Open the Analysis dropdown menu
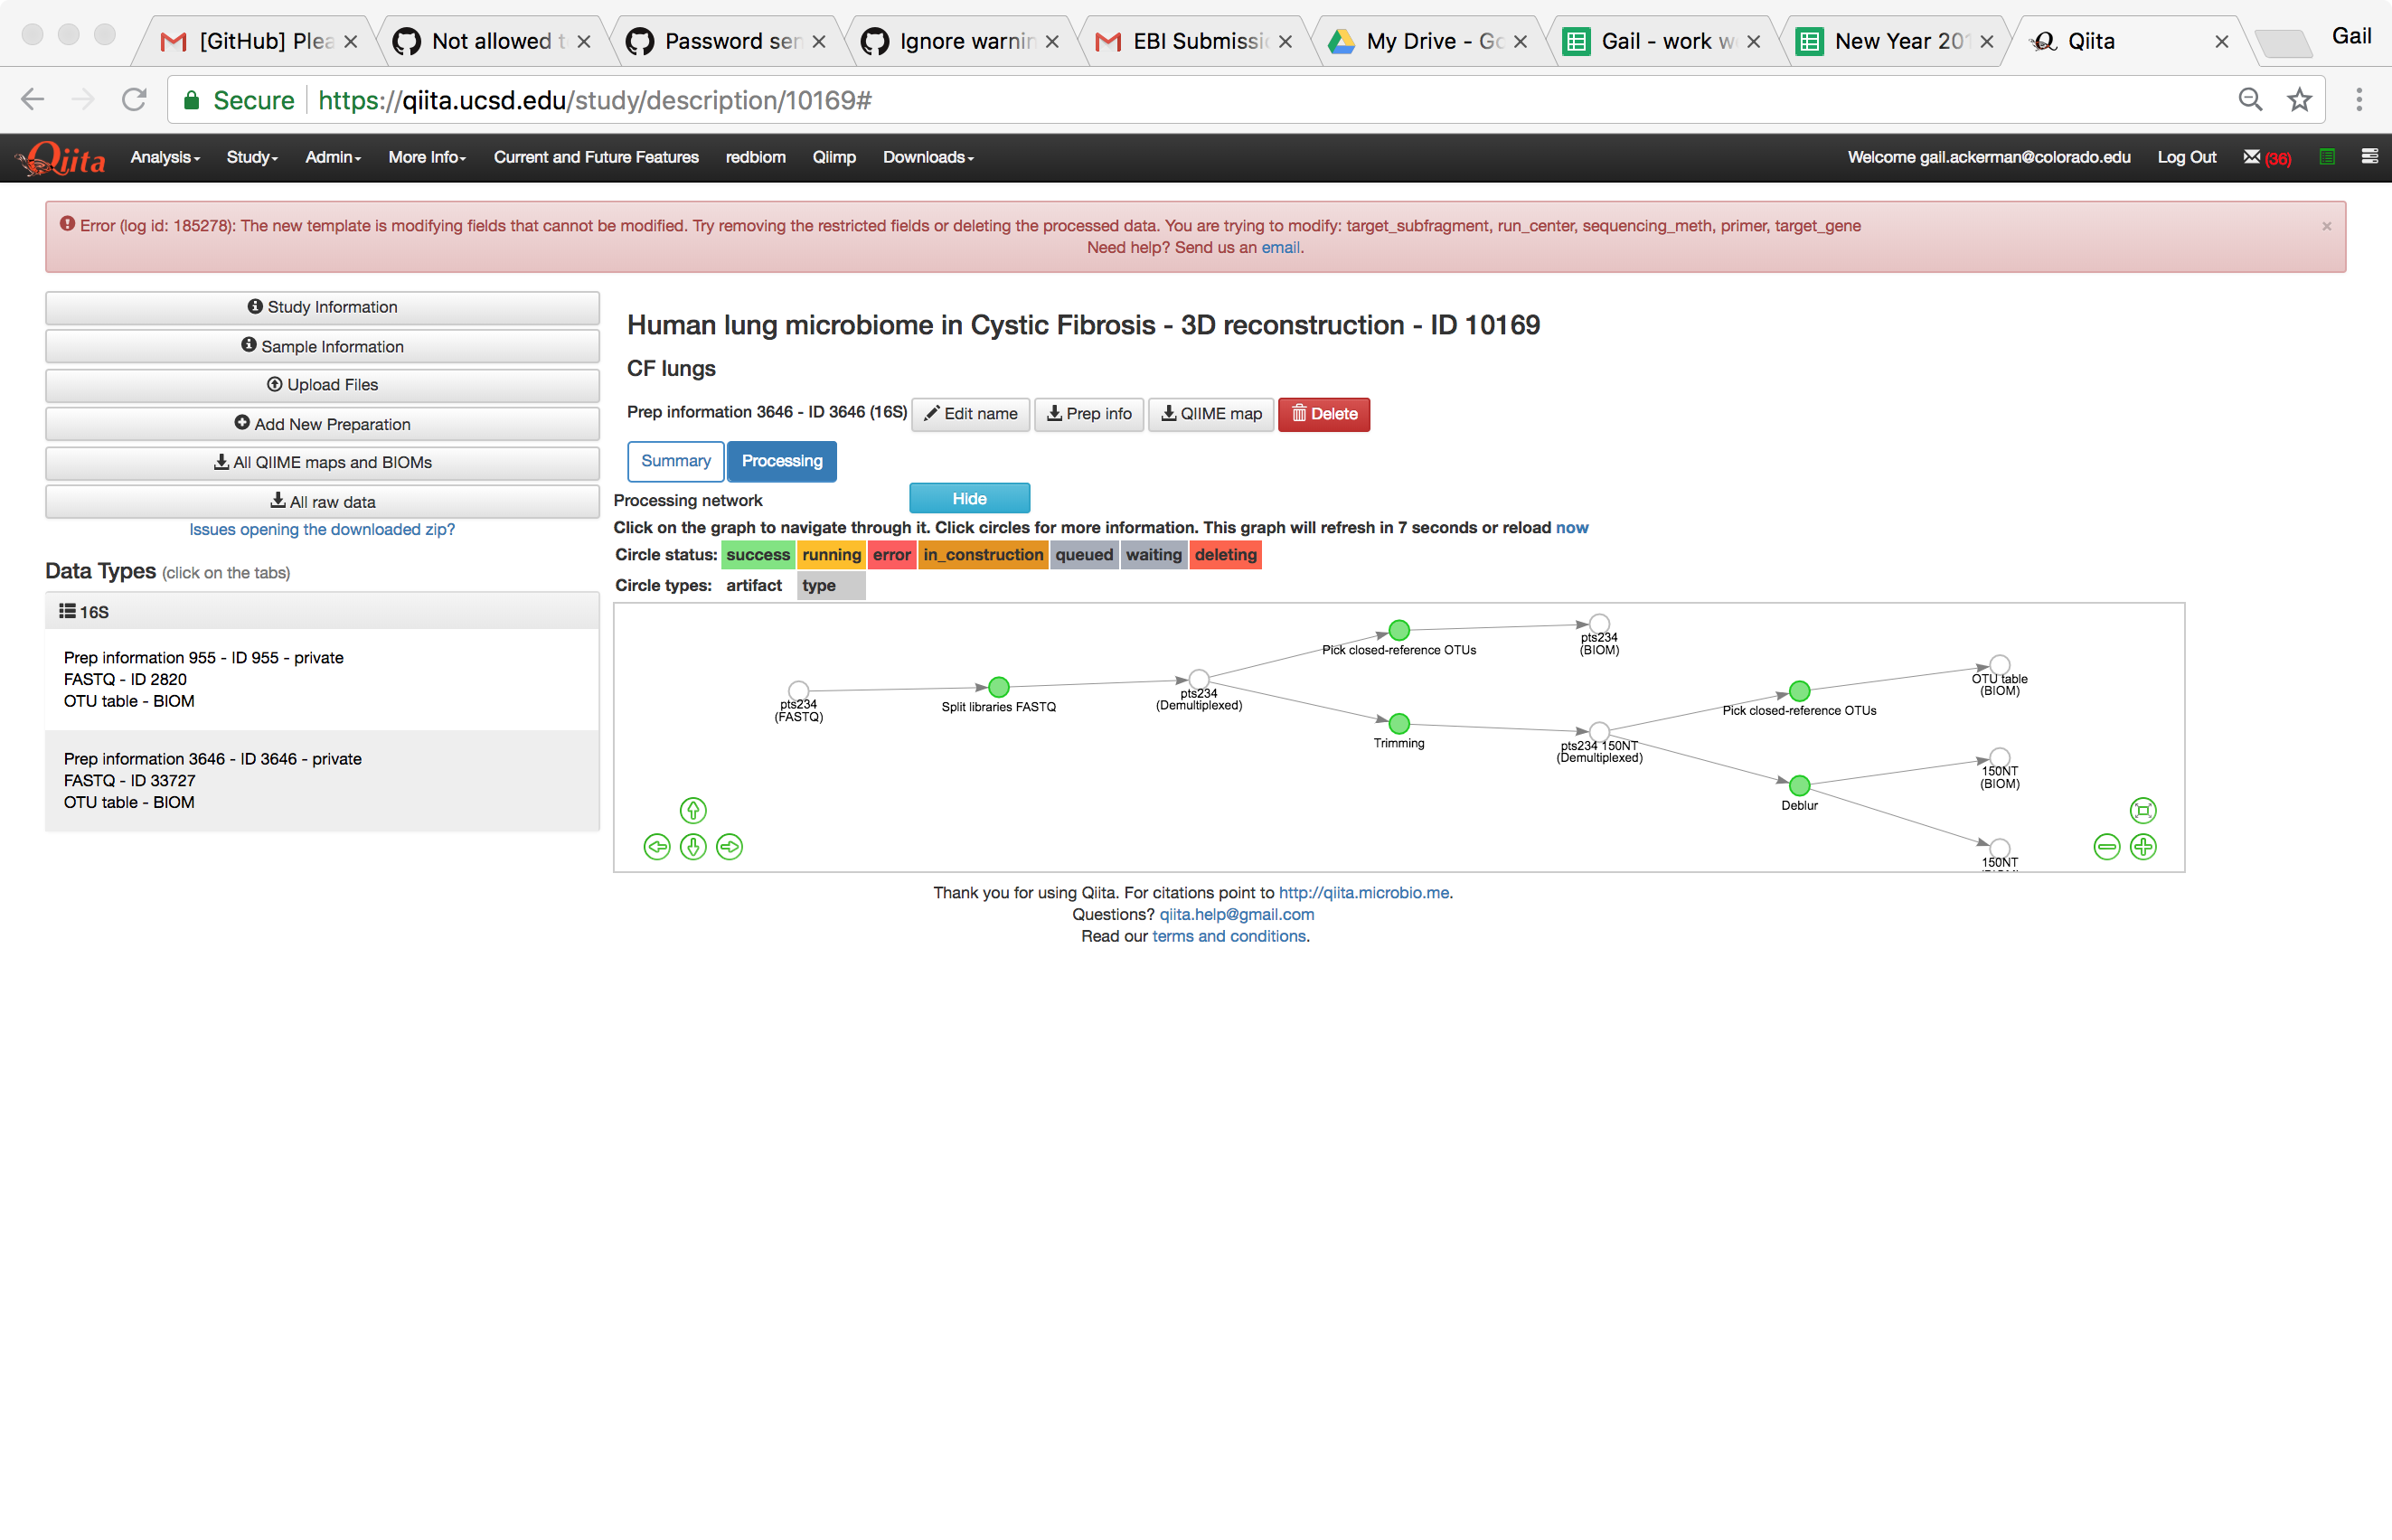 pos(165,157)
